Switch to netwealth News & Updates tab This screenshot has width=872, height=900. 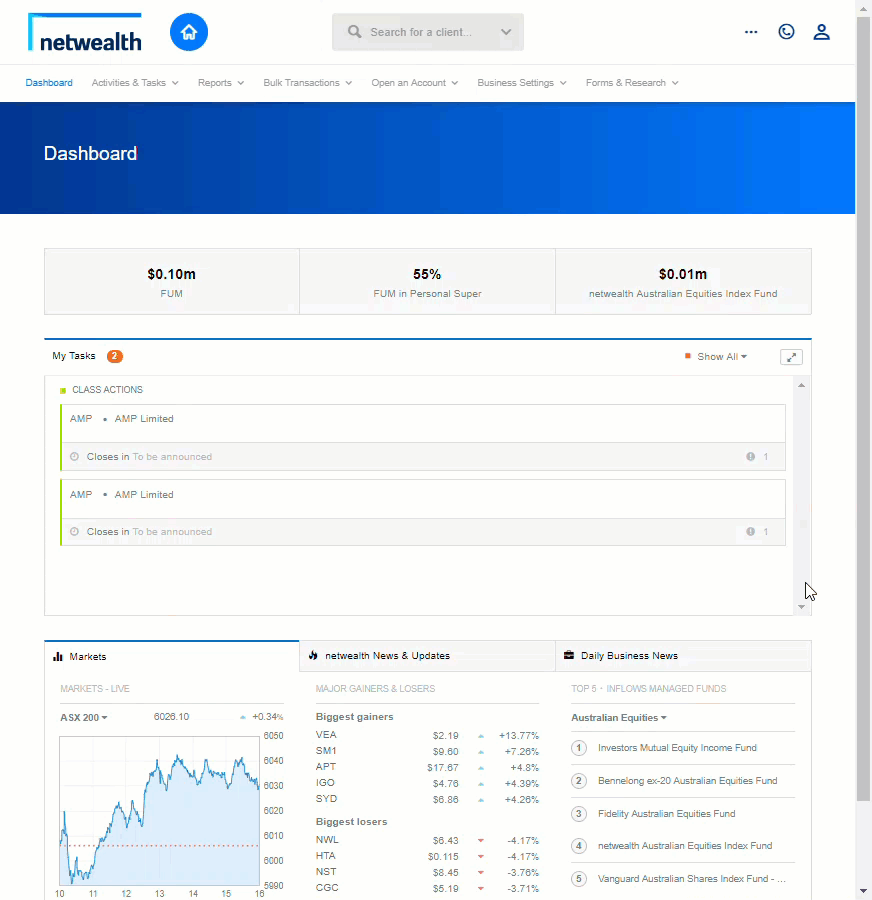(427, 655)
